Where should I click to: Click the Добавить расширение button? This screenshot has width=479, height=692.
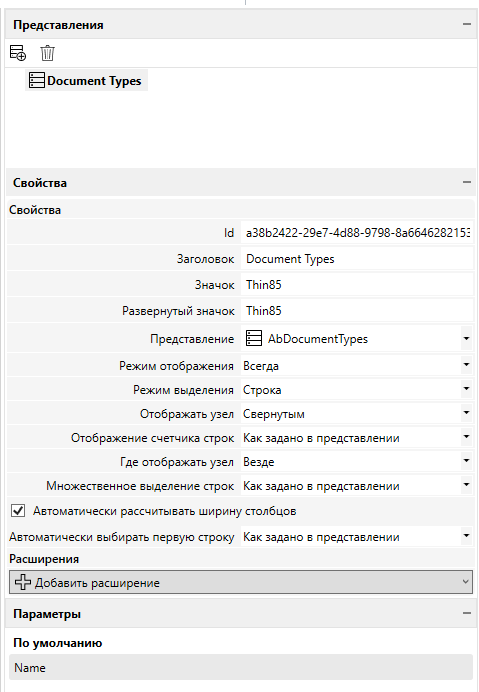pyautogui.click(x=241, y=582)
